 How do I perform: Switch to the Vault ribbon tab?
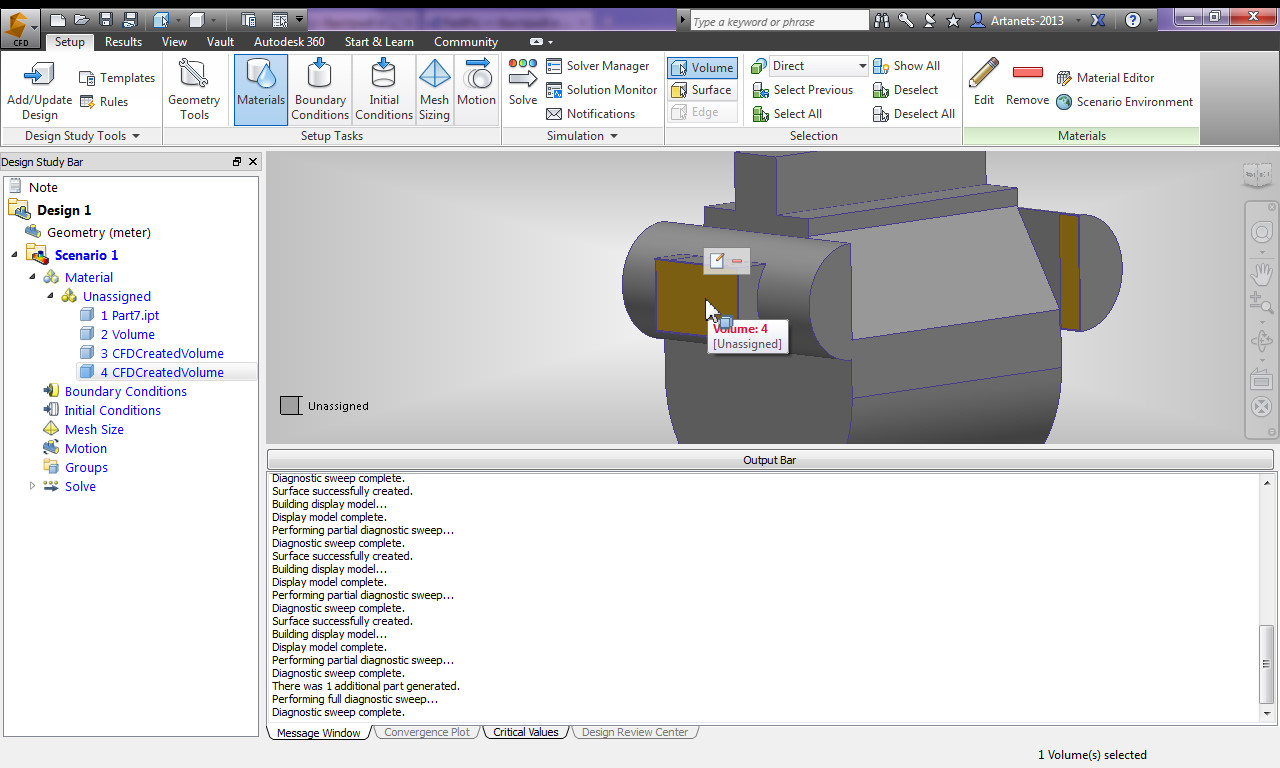click(220, 42)
